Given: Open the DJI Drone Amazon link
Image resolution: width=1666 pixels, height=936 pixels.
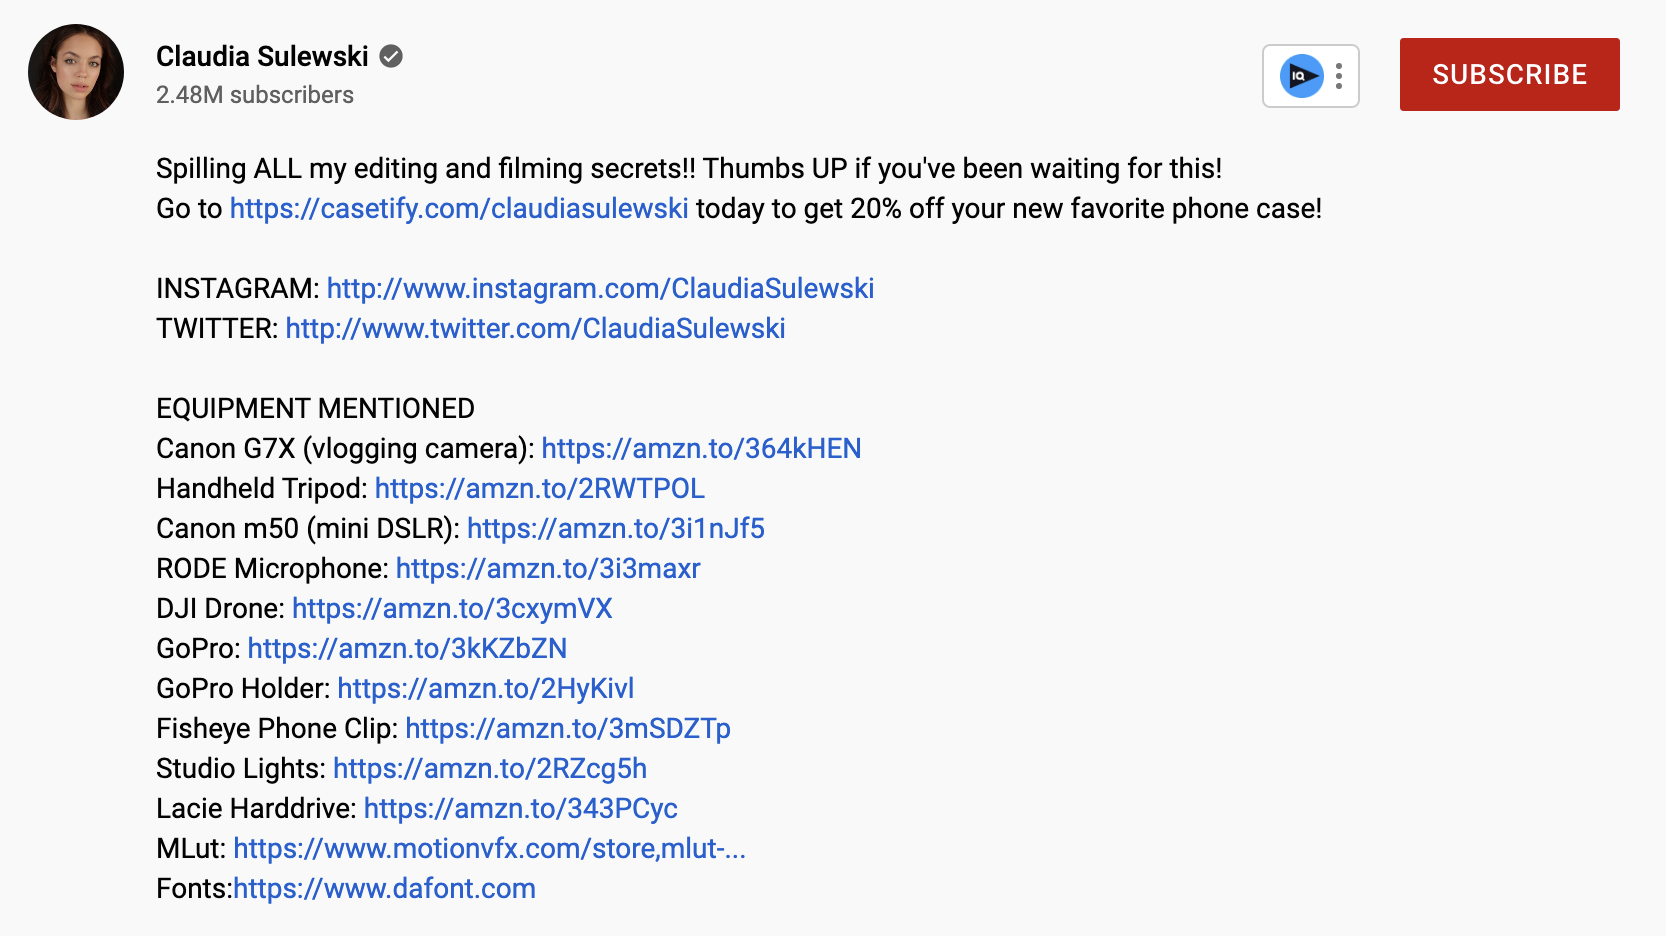Looking at the screenshot, I should (452, 608).
